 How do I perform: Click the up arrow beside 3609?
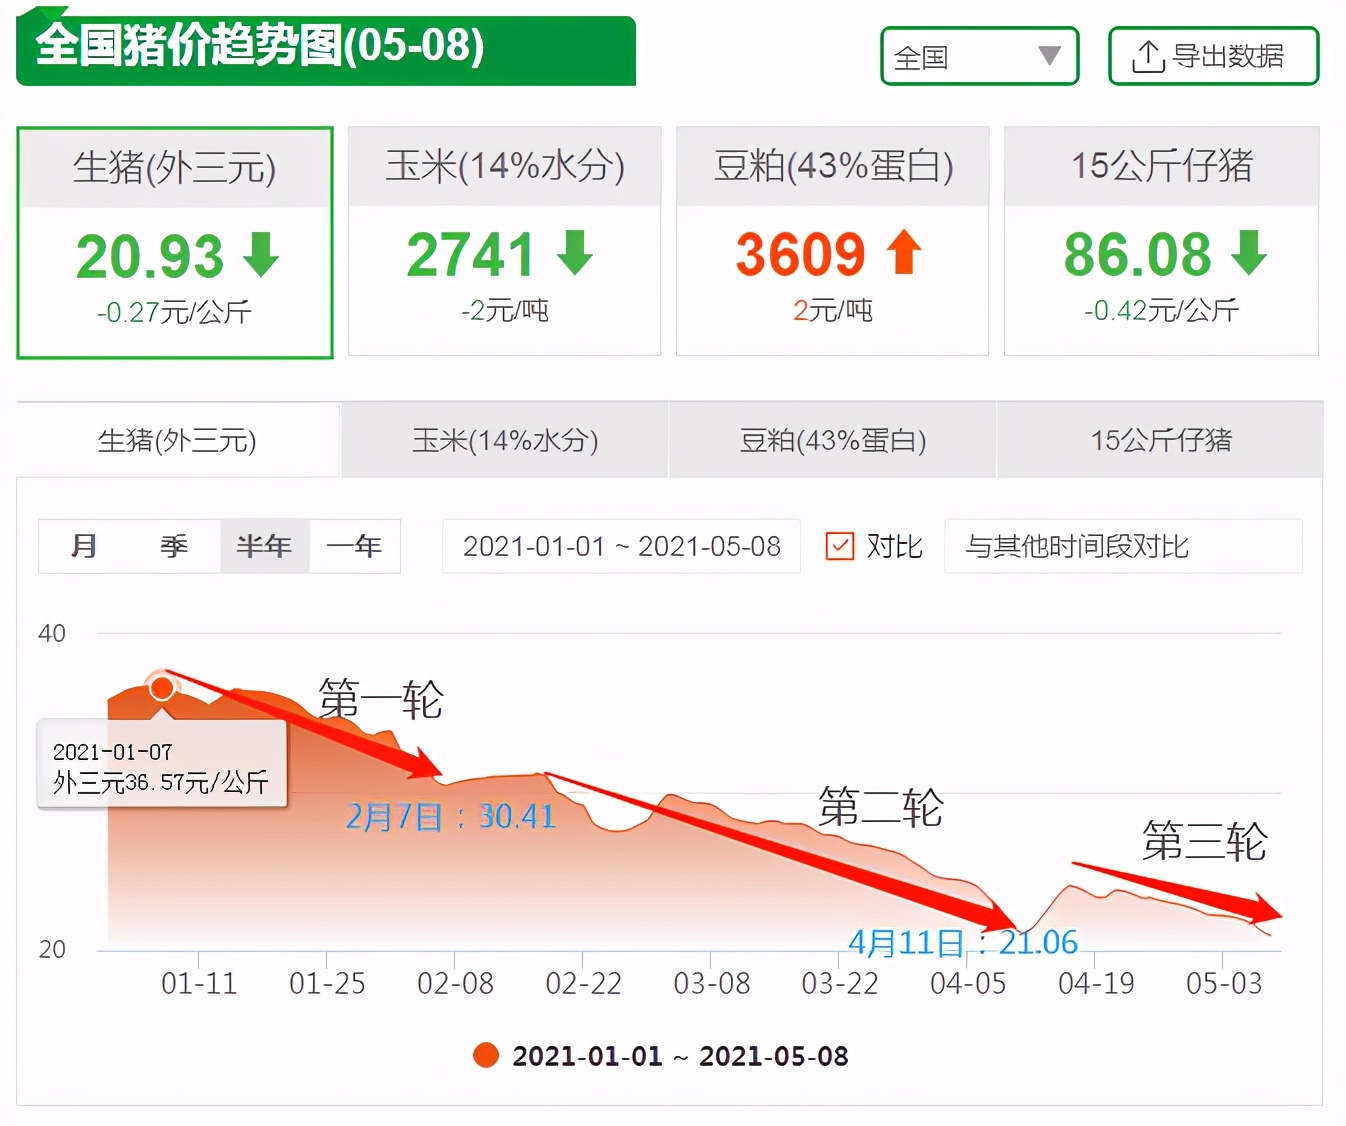click(x=904, y=252)
